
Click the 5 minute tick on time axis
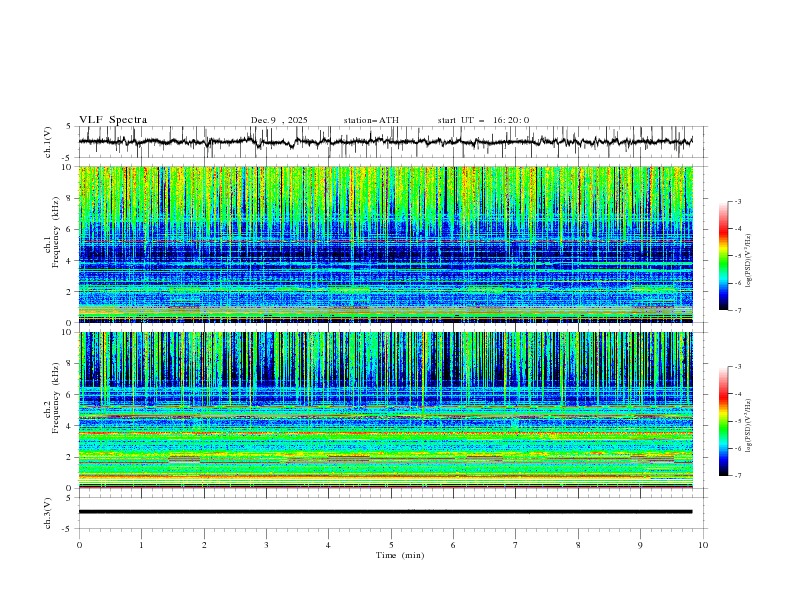pyautogui.click(x=391, y=545)
